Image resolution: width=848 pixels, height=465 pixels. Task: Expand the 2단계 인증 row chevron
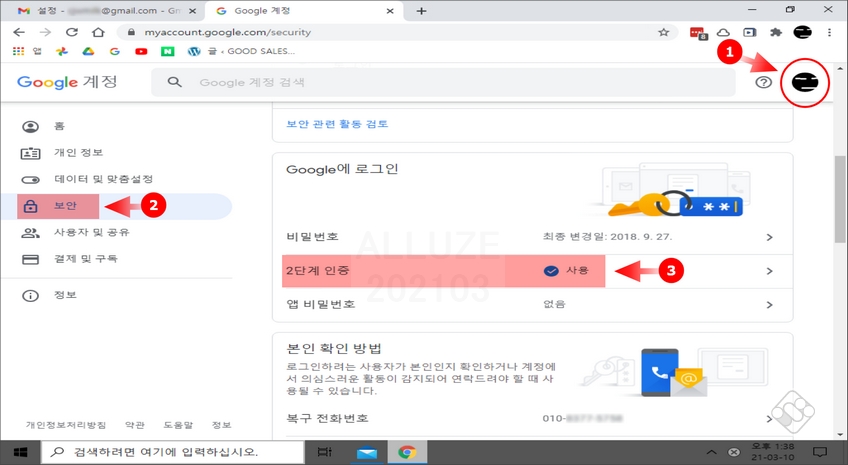click(770, 271)
